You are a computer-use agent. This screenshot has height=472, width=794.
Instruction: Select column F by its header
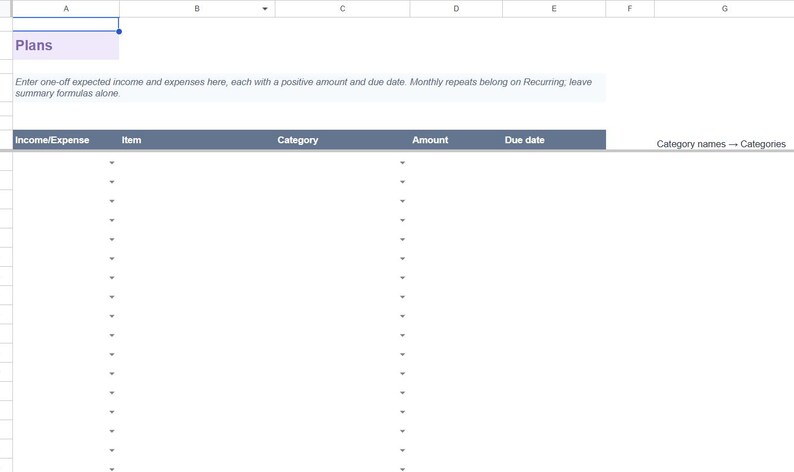629,9
